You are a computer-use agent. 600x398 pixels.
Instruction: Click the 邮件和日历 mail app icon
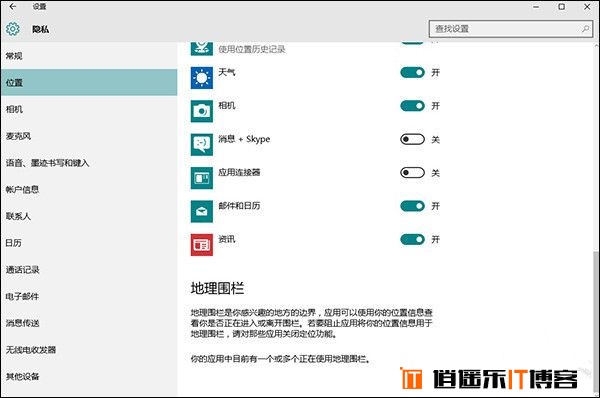point(202,211)
